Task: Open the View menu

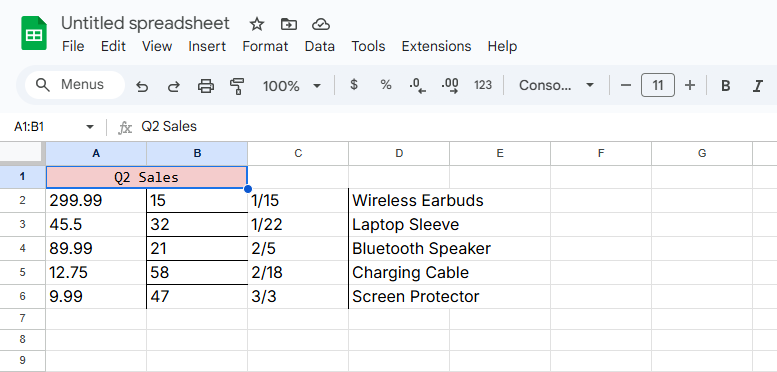Action: coord(157,47)
